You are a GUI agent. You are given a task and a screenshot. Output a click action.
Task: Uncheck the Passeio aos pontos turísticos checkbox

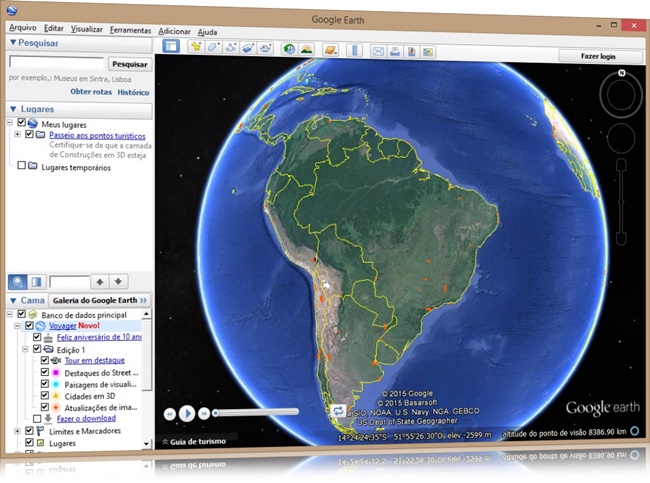click(29, 134)
